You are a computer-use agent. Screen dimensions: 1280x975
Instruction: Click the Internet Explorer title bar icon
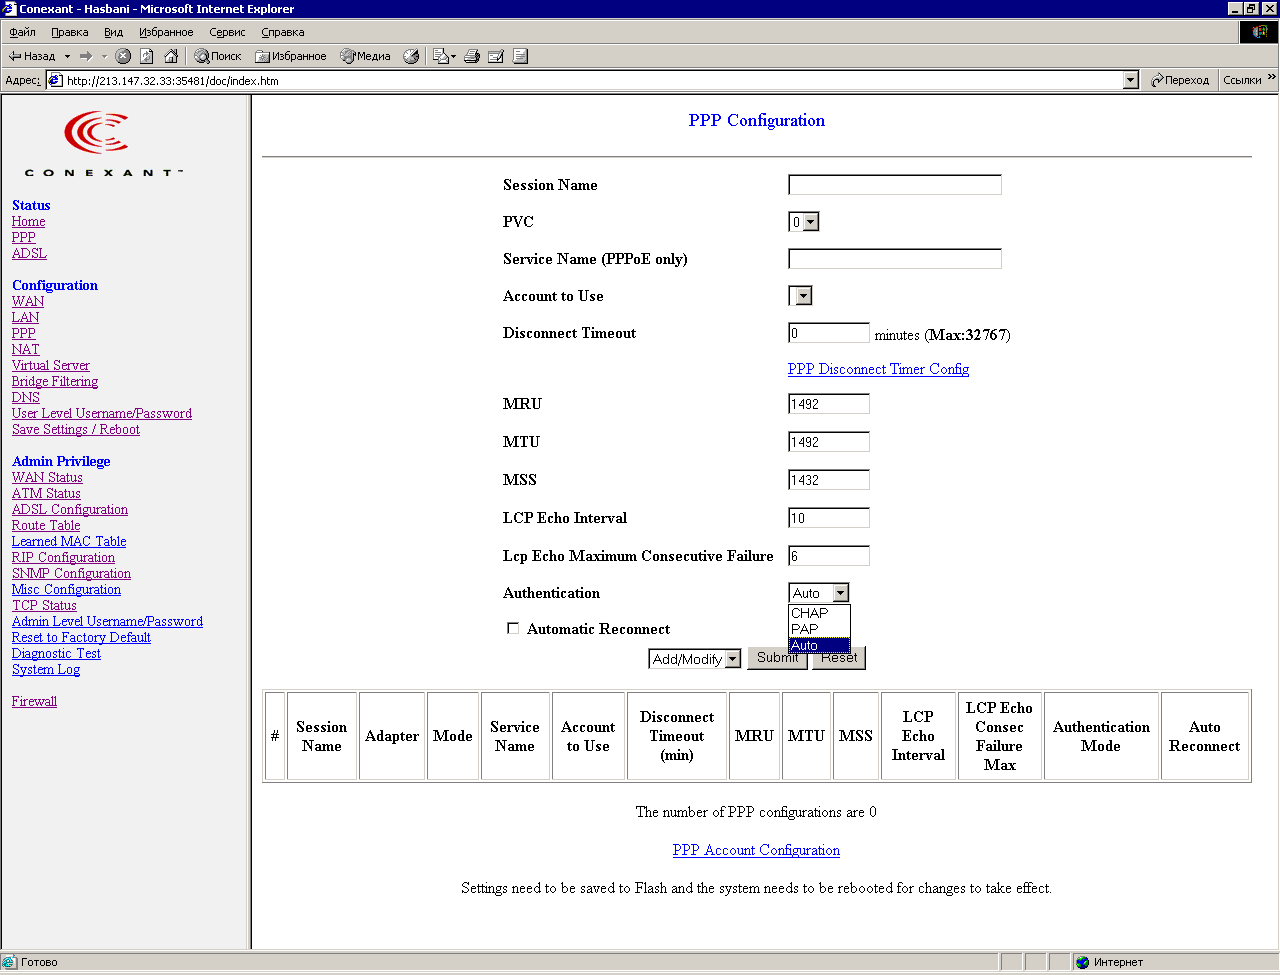point(10,9)
